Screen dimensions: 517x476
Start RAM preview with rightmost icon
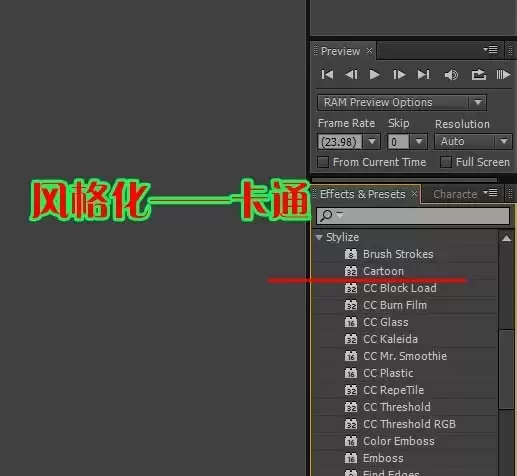click(x=503, y=74)
